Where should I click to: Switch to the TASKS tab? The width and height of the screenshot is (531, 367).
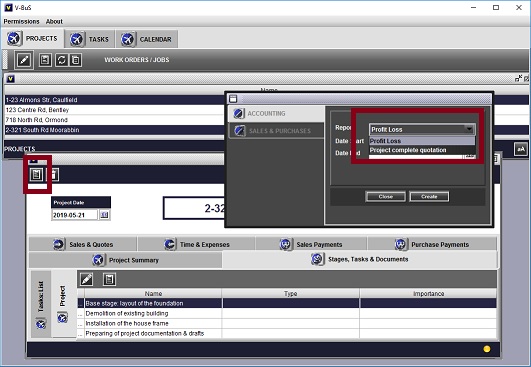90,39
